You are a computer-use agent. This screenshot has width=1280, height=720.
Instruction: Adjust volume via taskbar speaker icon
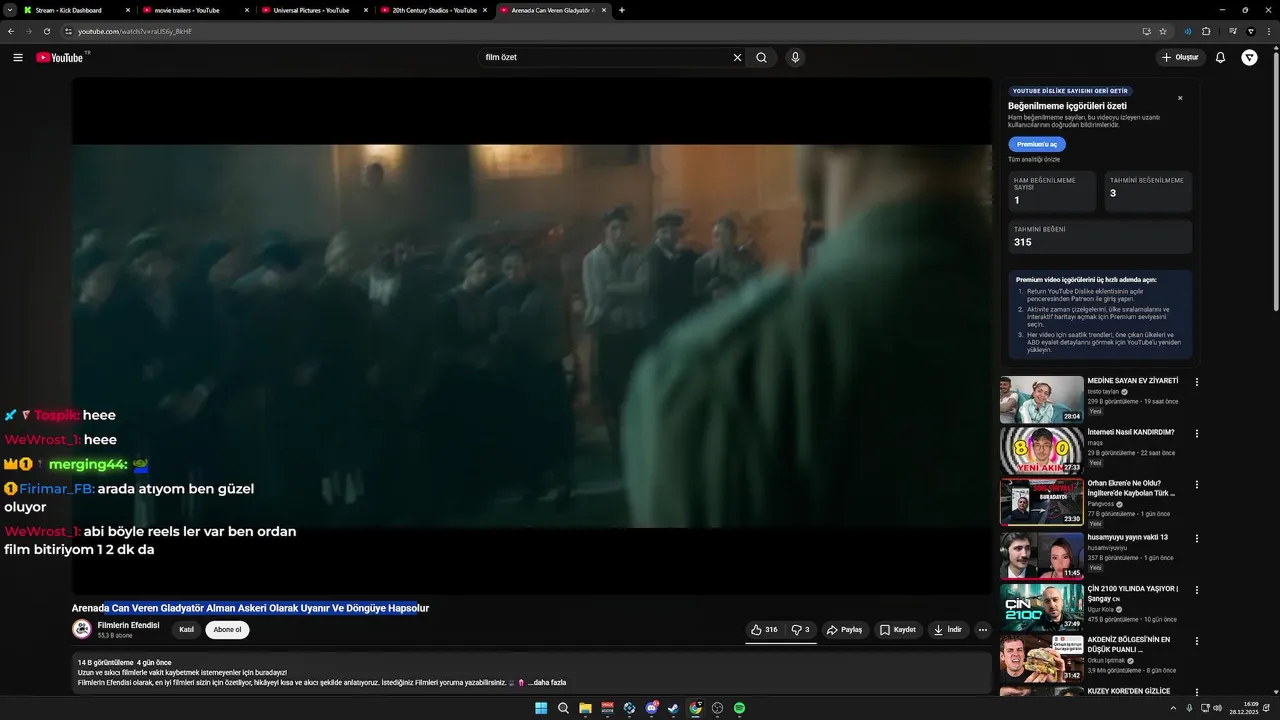(x=1217, y=708)
